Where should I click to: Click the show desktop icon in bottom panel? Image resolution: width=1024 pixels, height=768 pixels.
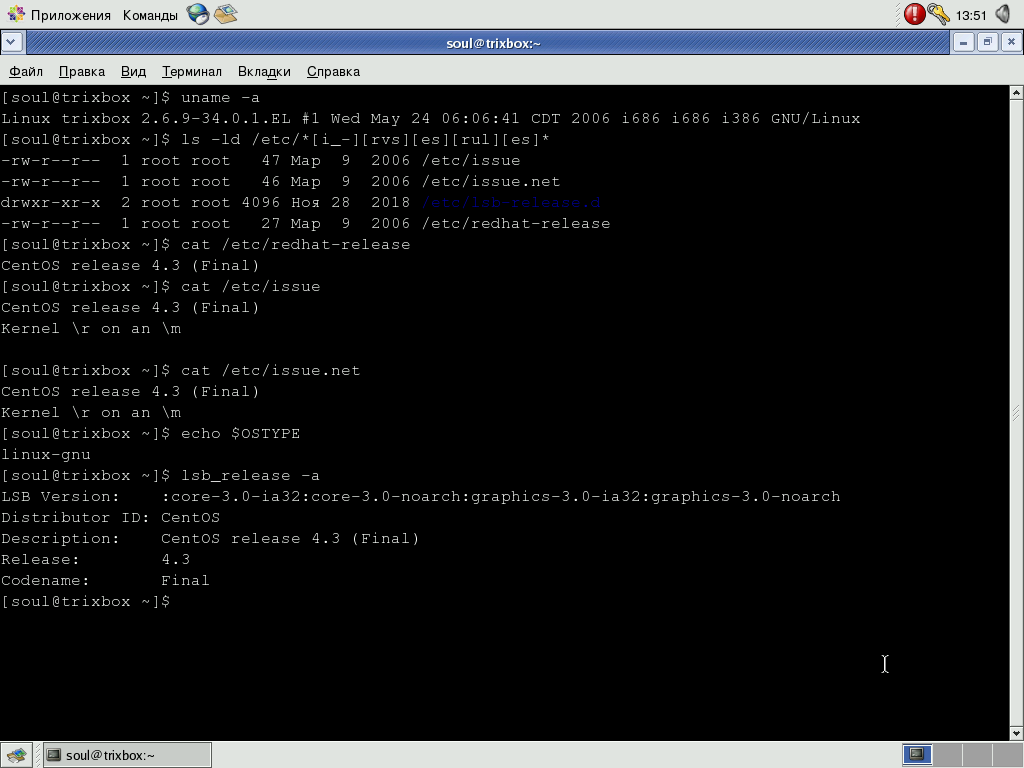(x=16, y=755)
